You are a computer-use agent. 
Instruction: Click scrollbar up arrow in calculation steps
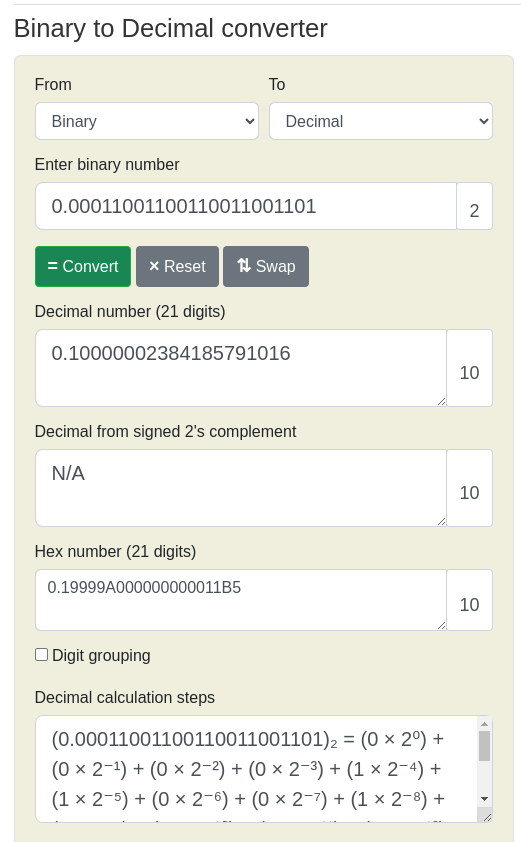tap(484, 724)
